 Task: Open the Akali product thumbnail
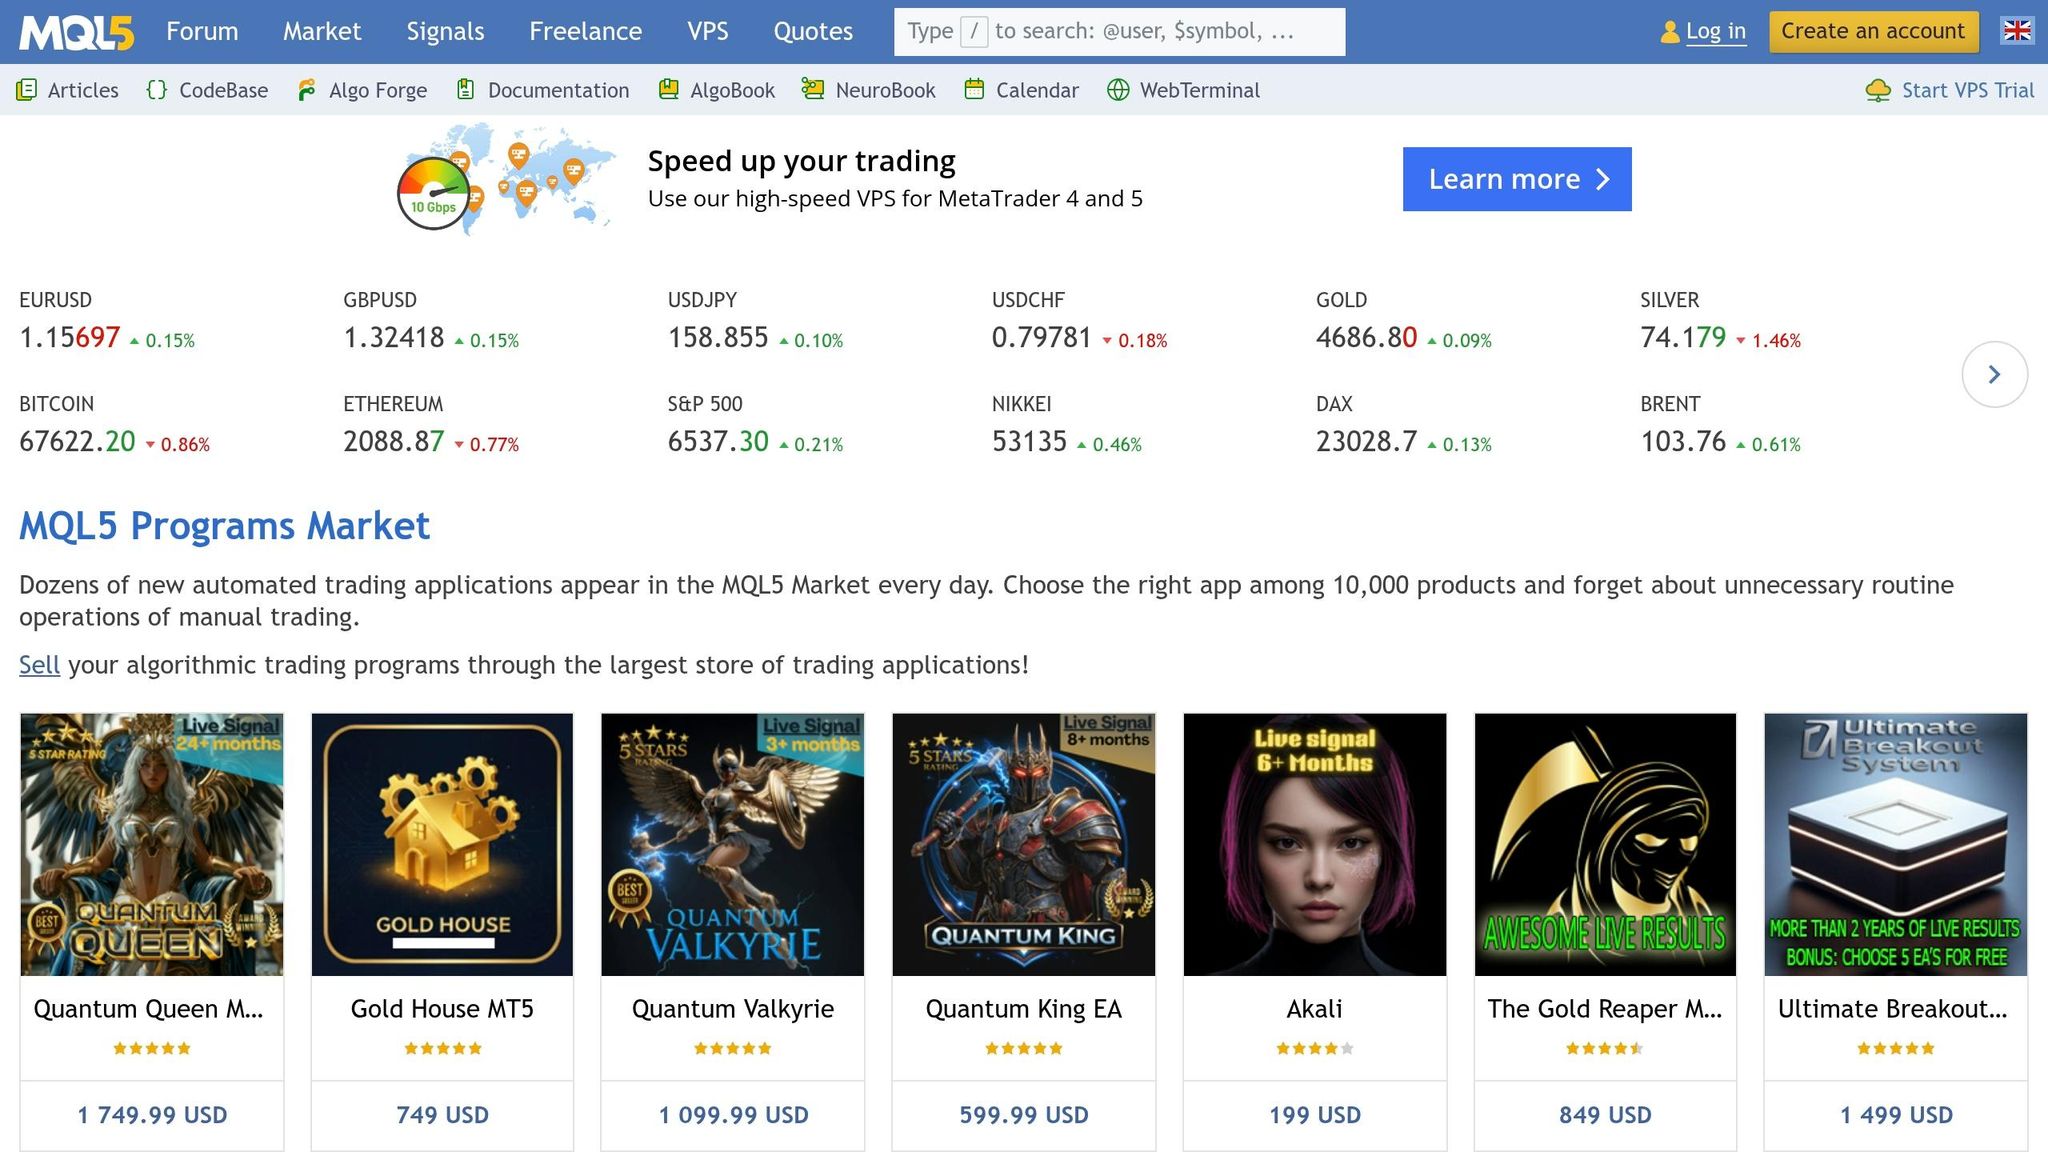1315,844
